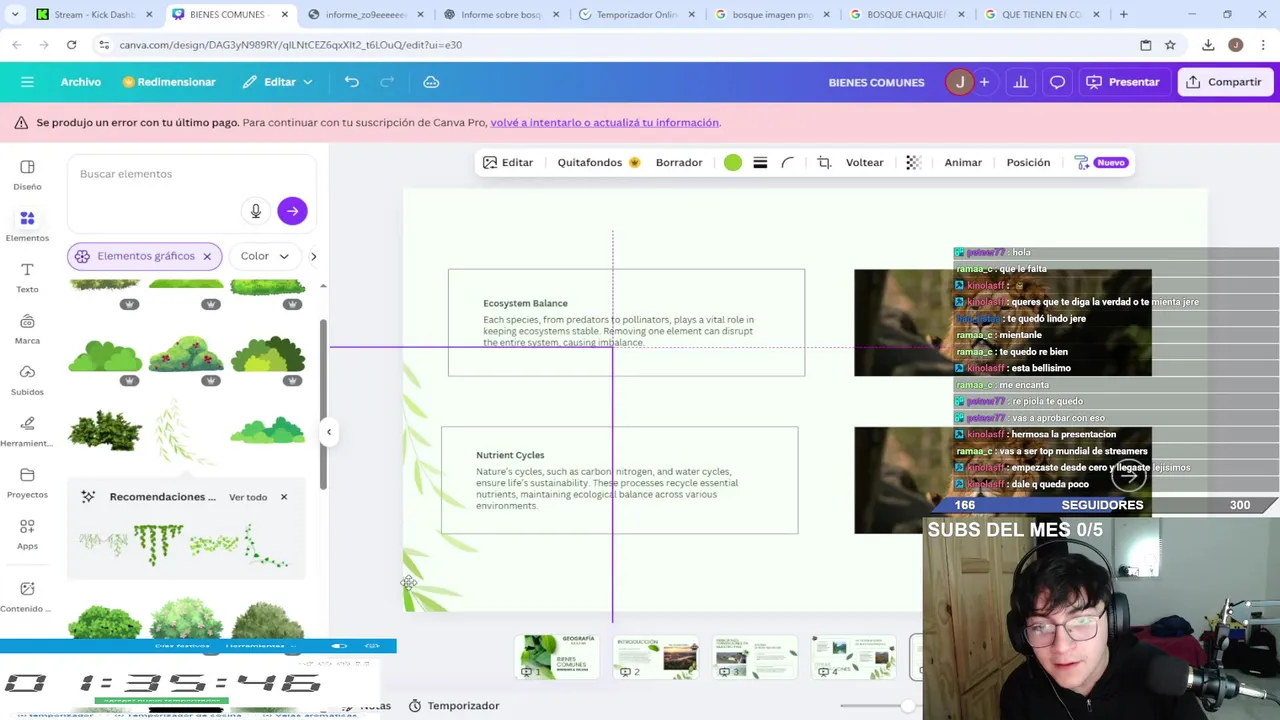Start voice search with microphone icon
This screenshot has width=1280, height=720.
[x=256, y=211]
